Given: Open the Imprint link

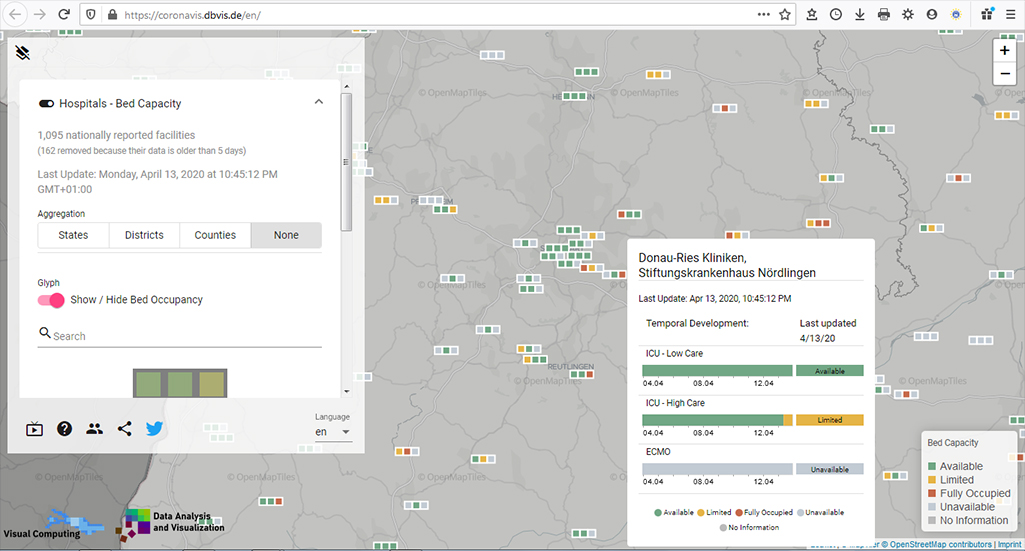Looking at the screenshot, I should click(1009, 544).
